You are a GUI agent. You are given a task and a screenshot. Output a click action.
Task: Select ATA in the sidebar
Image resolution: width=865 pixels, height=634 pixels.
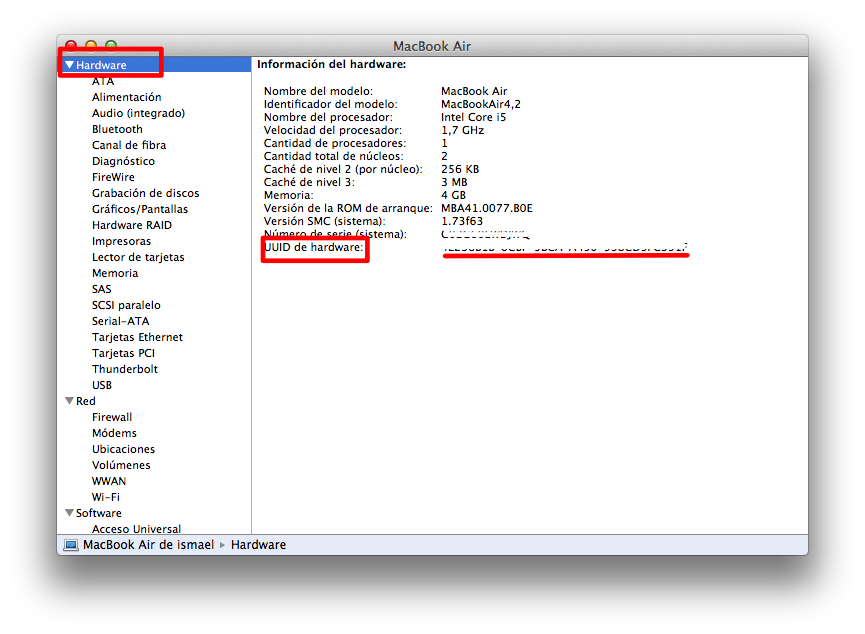(x=103, y=81)
